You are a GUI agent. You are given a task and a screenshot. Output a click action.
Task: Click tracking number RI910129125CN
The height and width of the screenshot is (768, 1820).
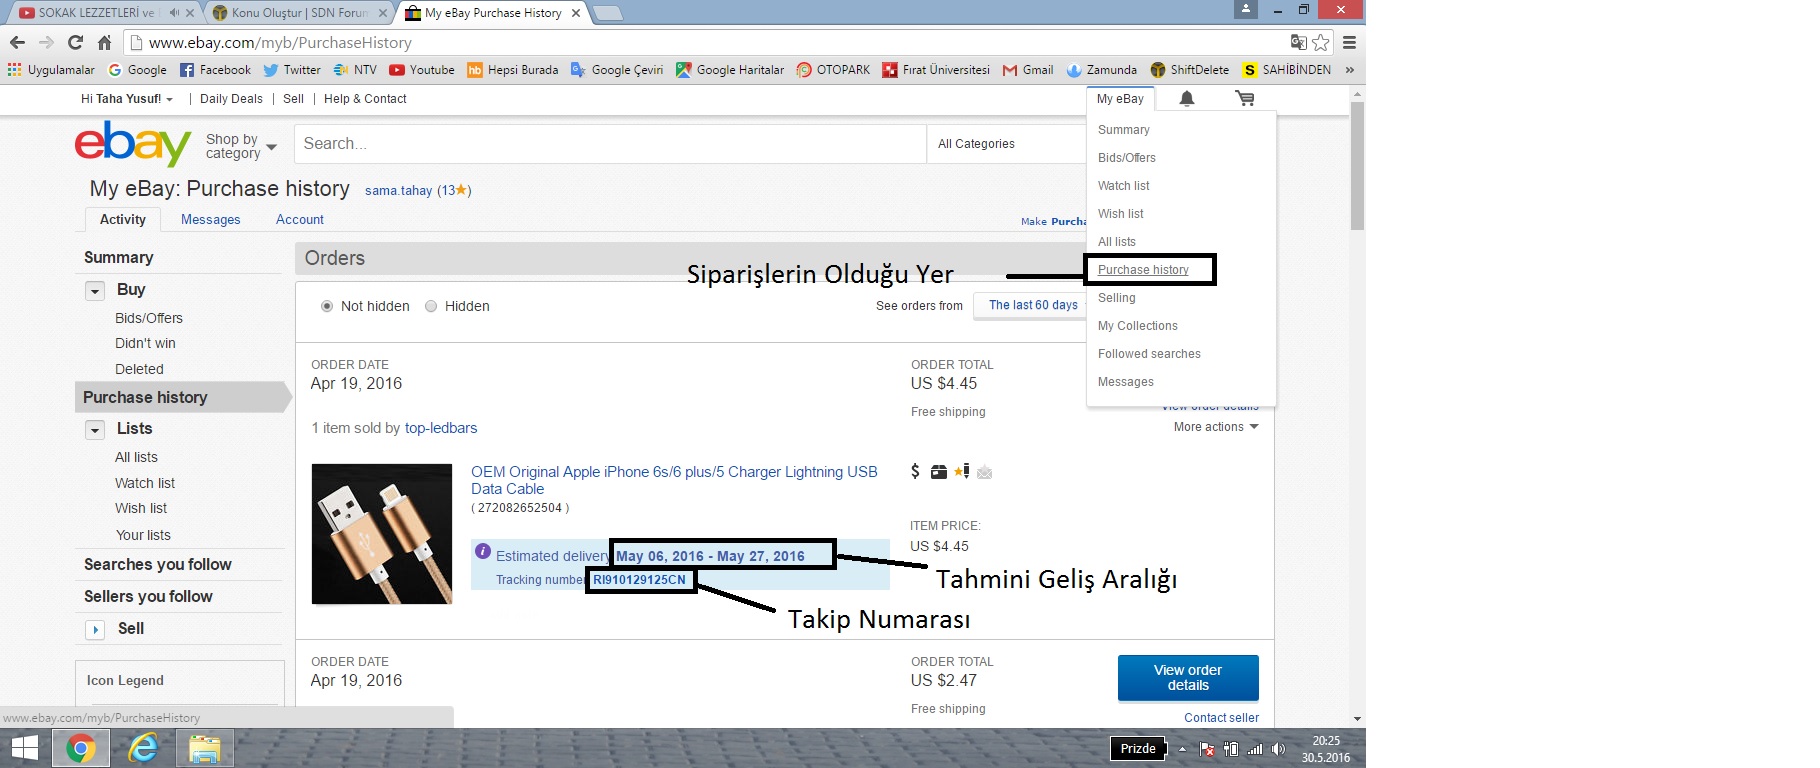(x=640, y=580)
